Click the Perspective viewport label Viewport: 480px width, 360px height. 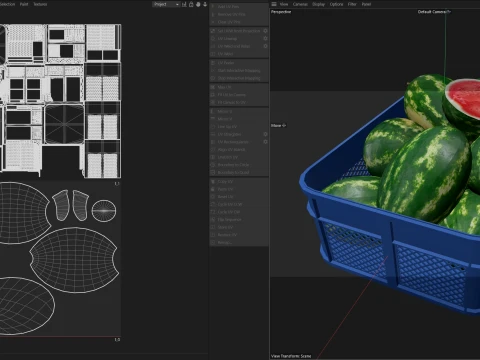281,12
